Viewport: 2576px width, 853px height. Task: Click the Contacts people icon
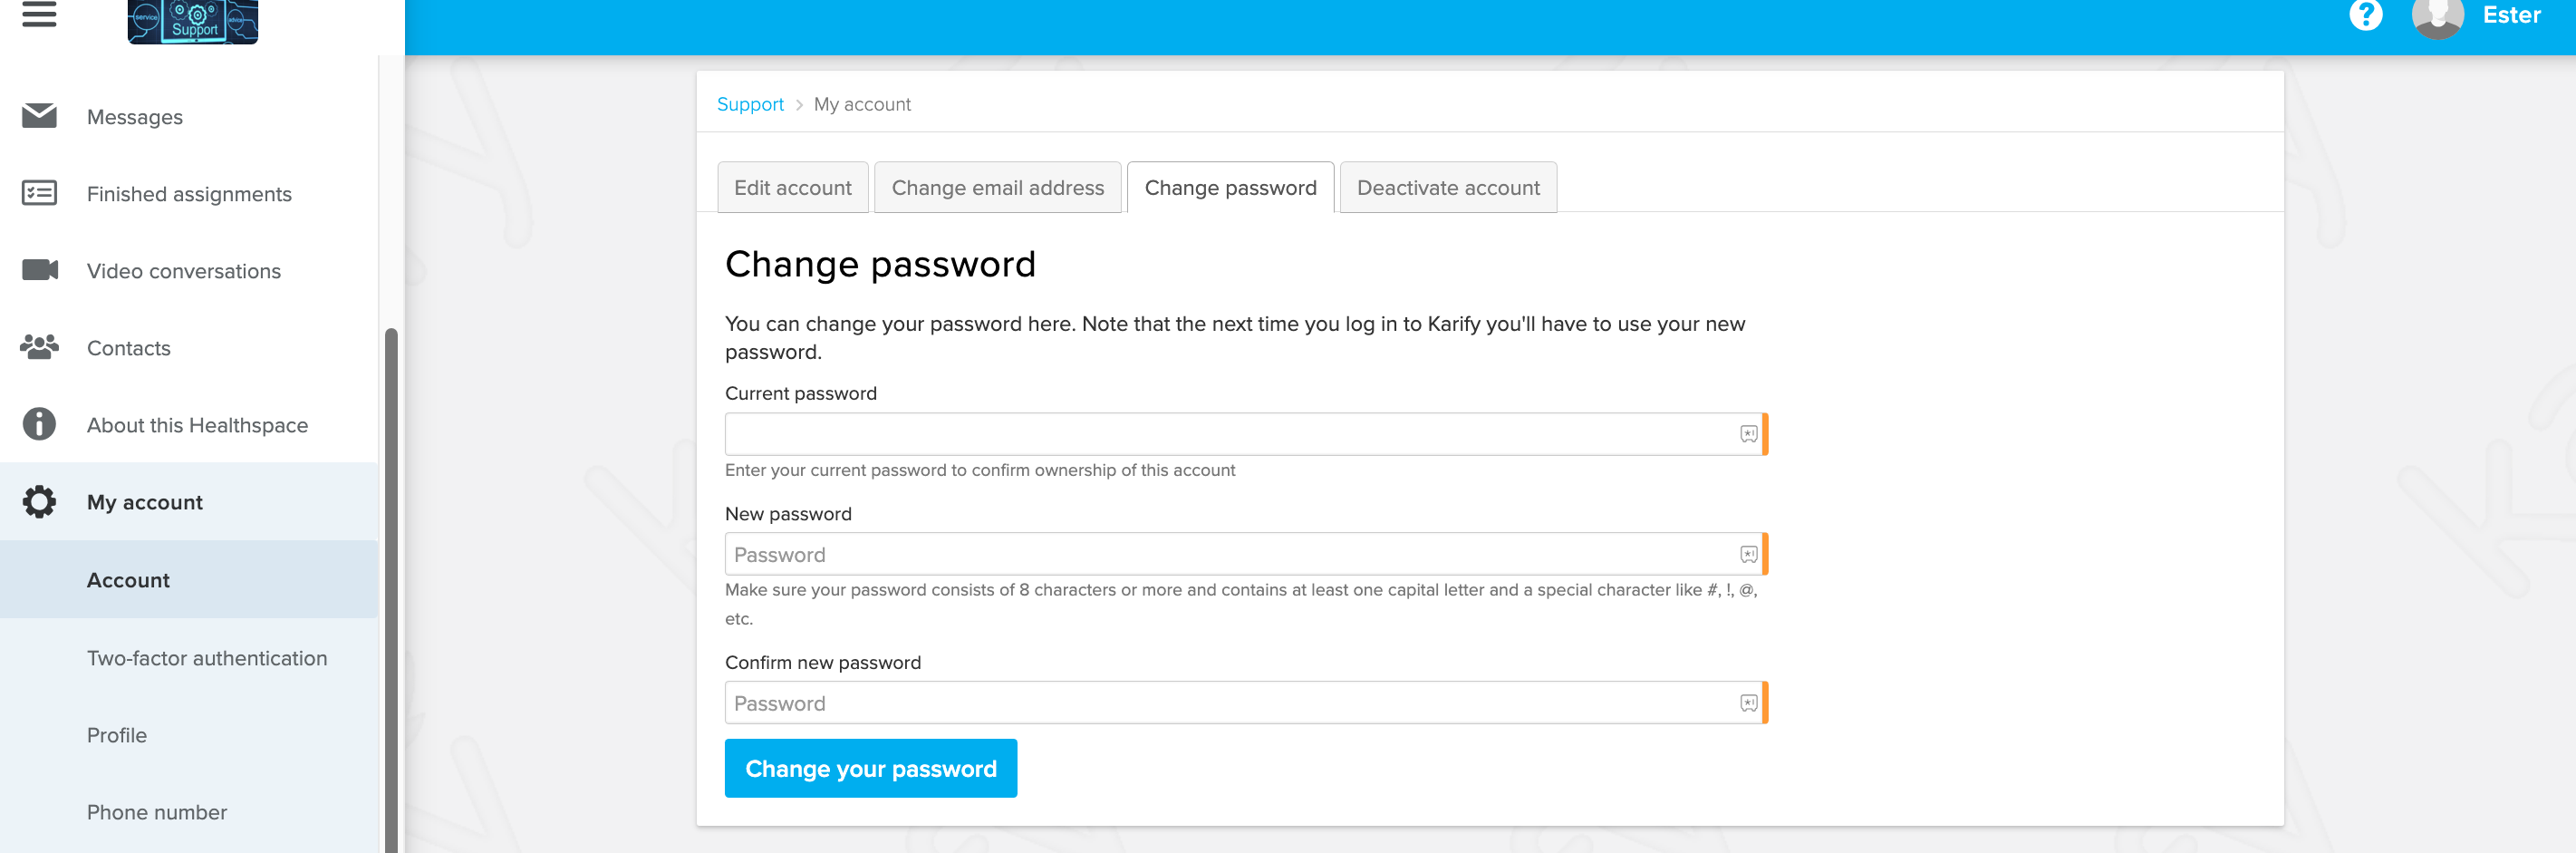(x=39, y=347)
